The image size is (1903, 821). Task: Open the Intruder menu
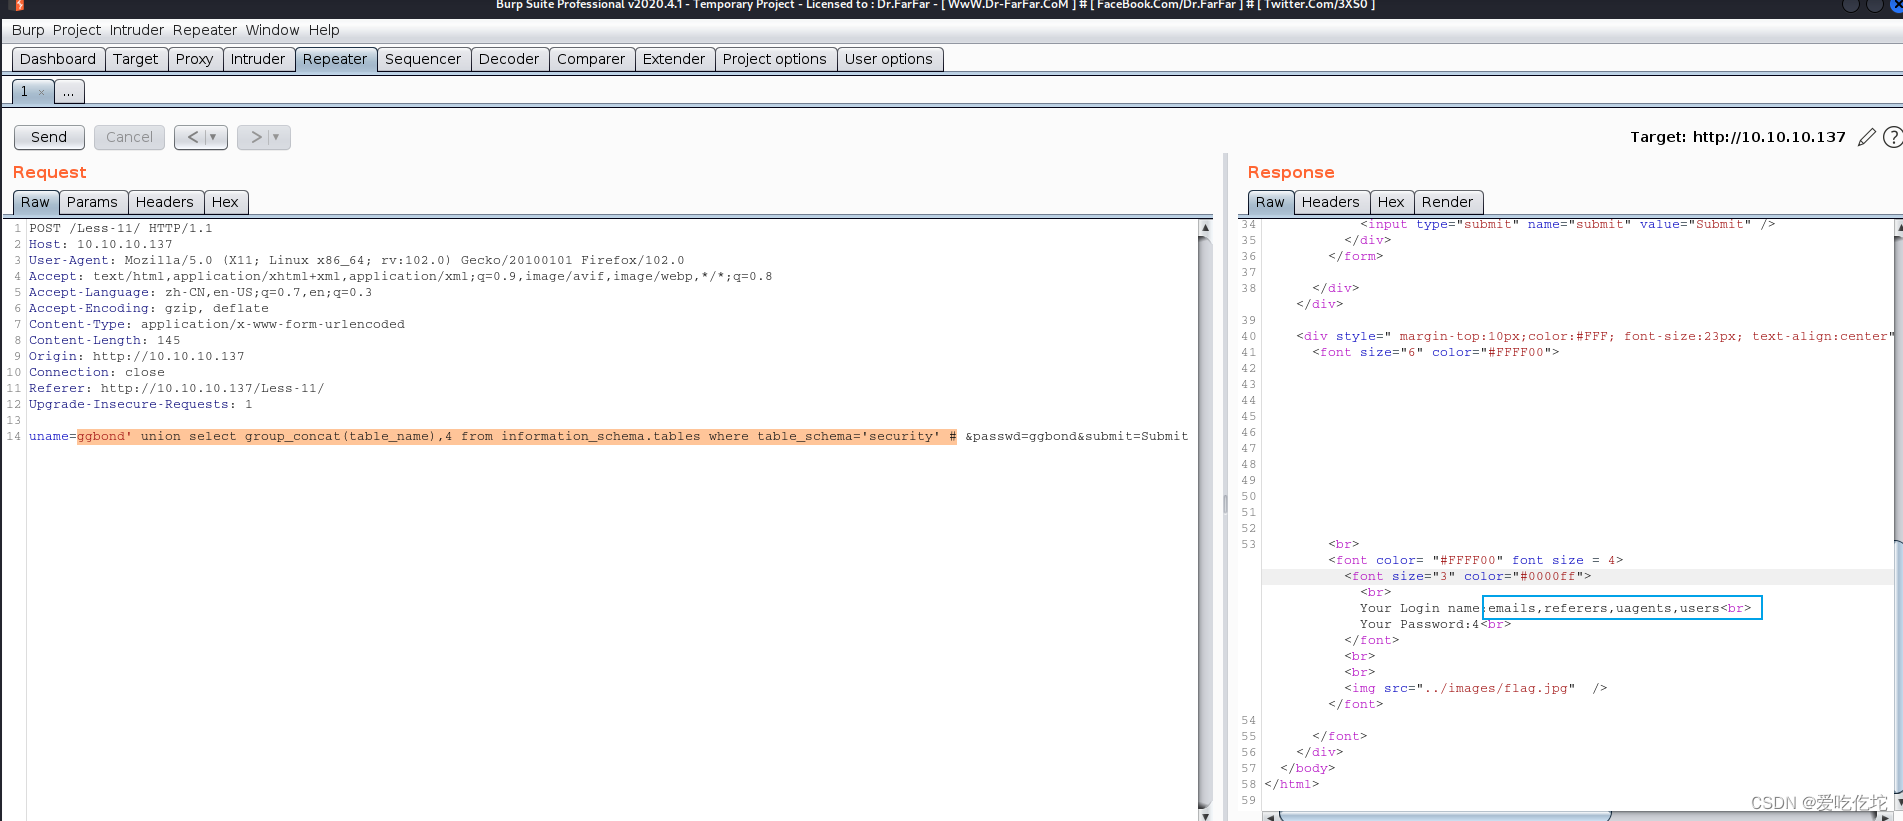tap(137, 30)
